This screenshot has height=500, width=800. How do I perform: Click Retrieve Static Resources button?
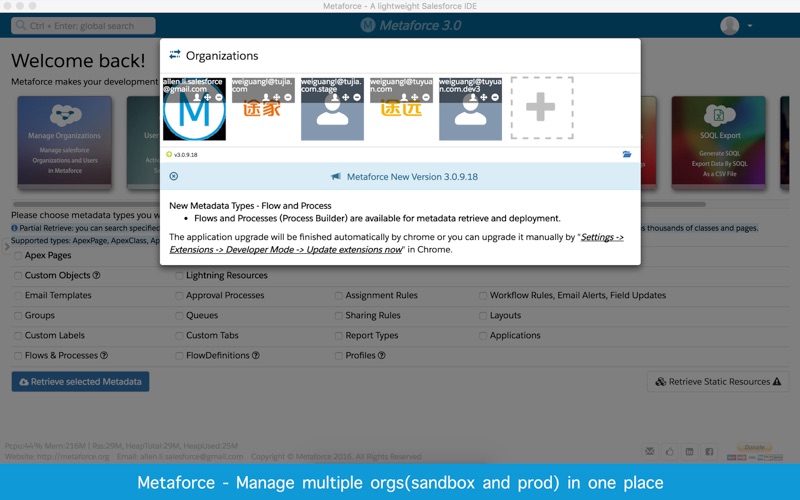coord(718,382)
